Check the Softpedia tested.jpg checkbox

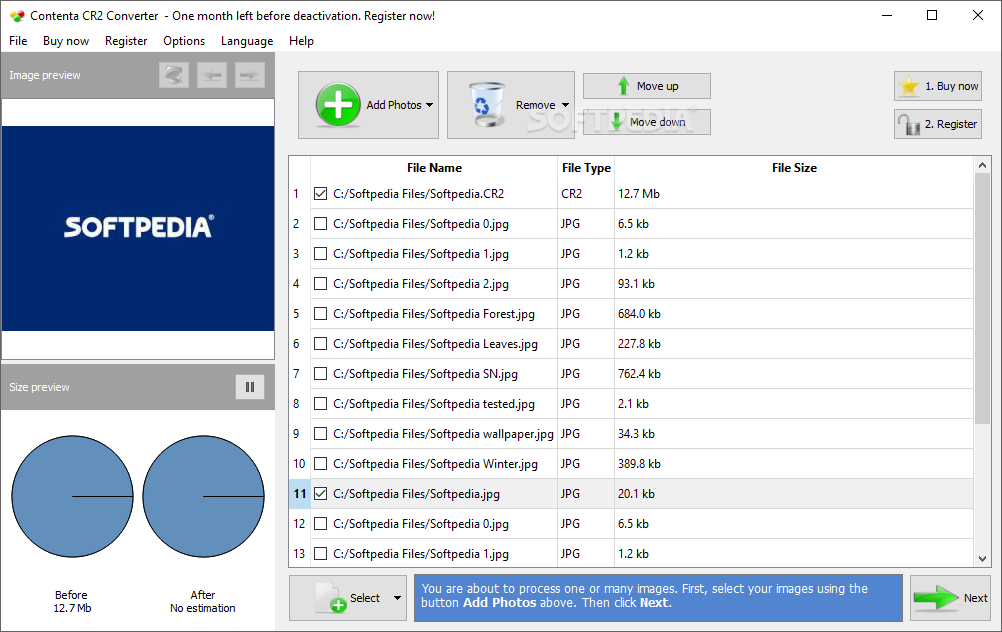pos(321,404)
